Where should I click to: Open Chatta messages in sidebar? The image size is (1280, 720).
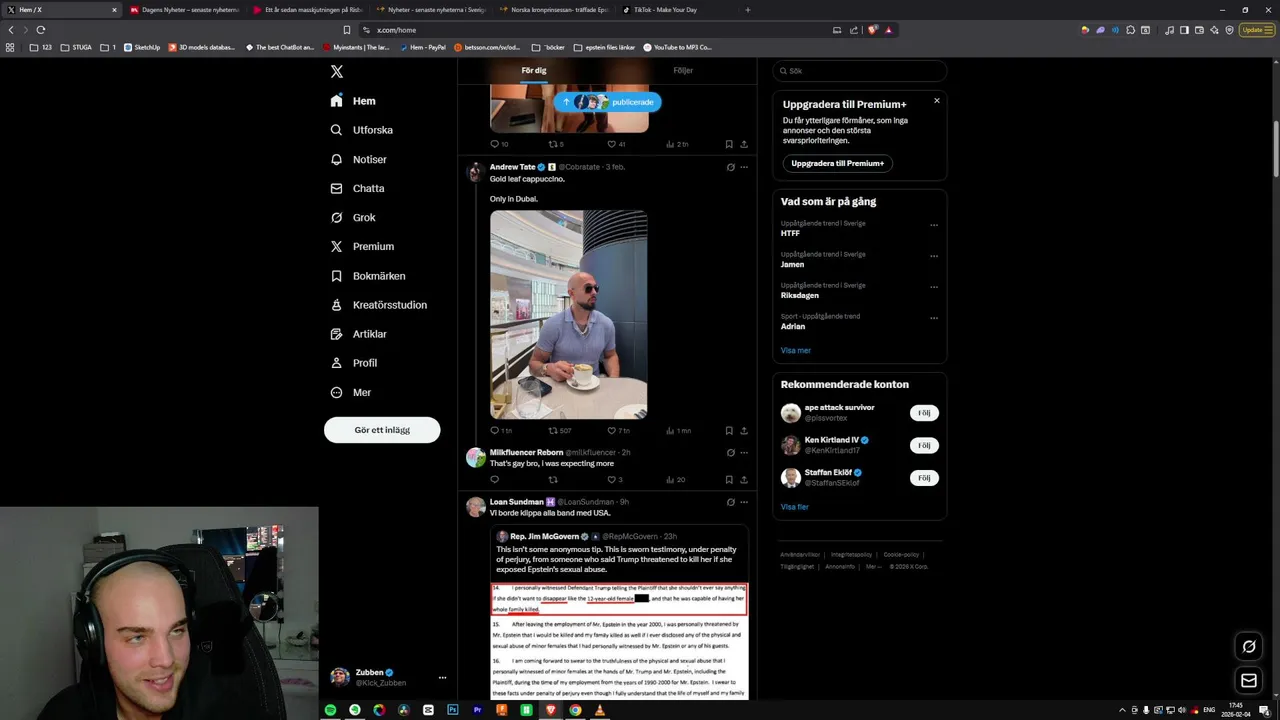click(x=357, y=188)
